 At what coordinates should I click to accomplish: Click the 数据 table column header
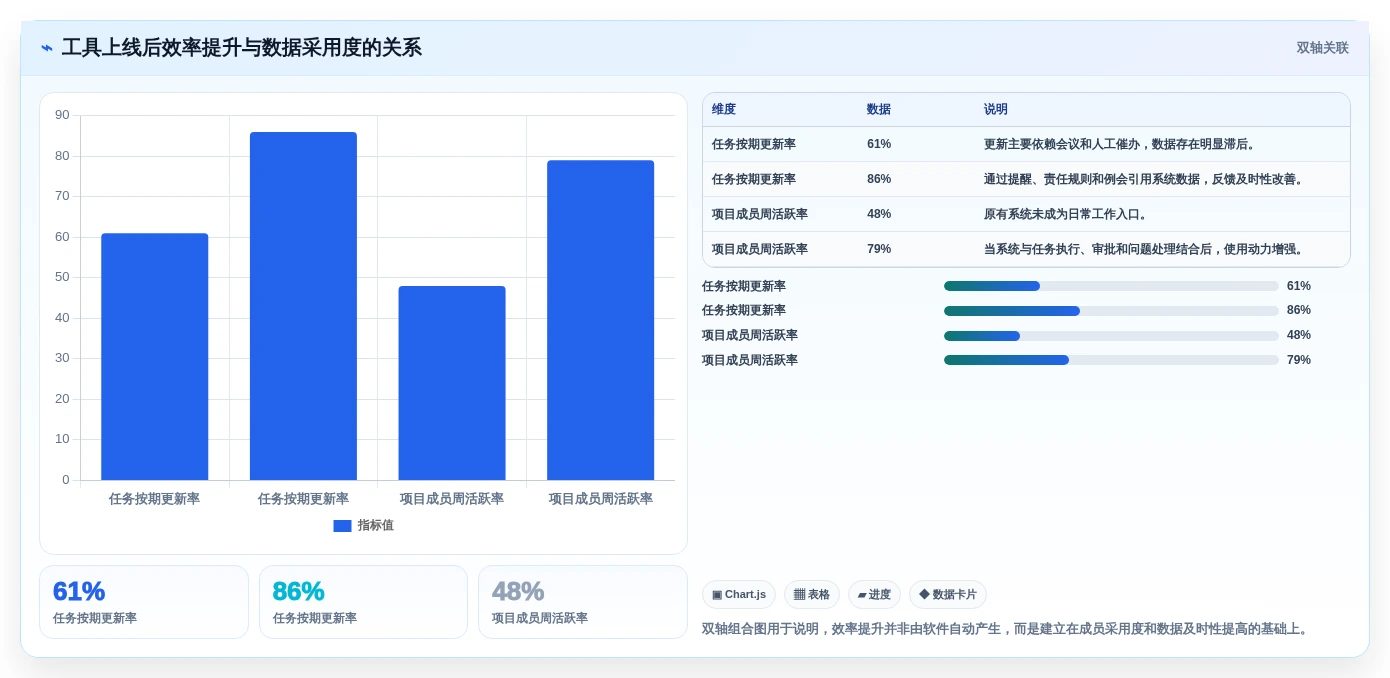pyautogui.click(x=879, y=110)
